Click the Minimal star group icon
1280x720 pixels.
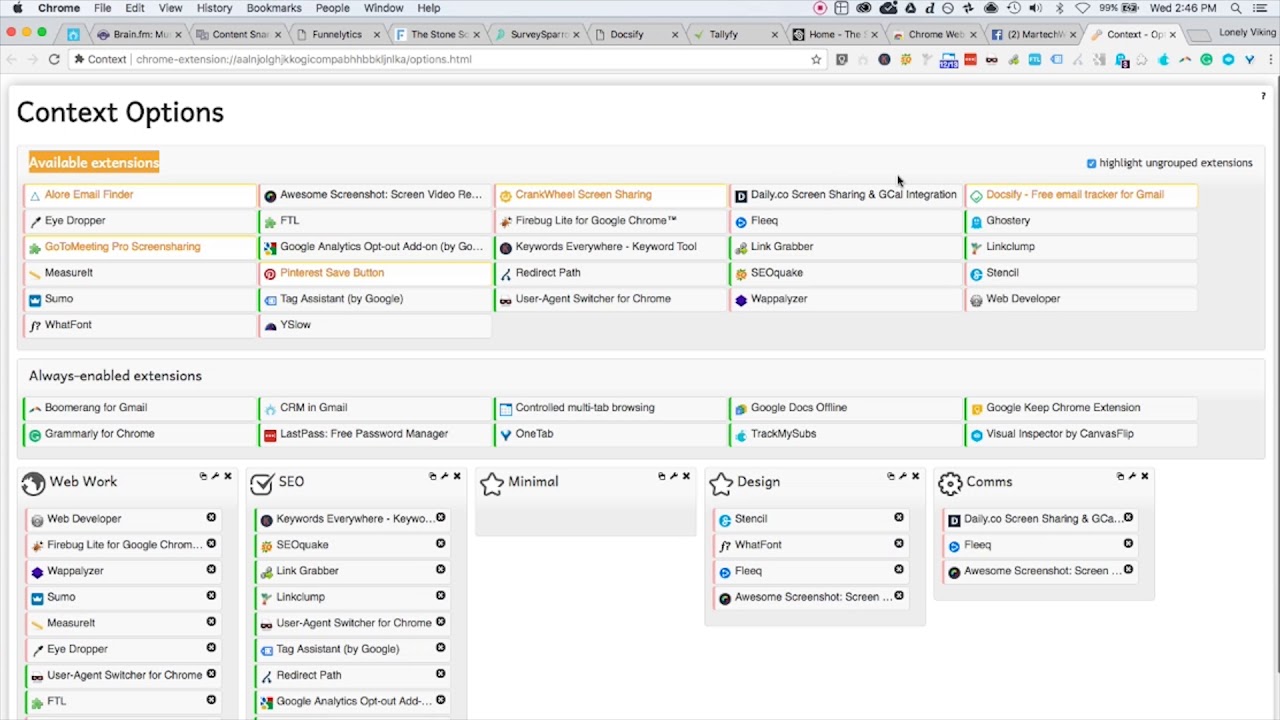[491, 484]
